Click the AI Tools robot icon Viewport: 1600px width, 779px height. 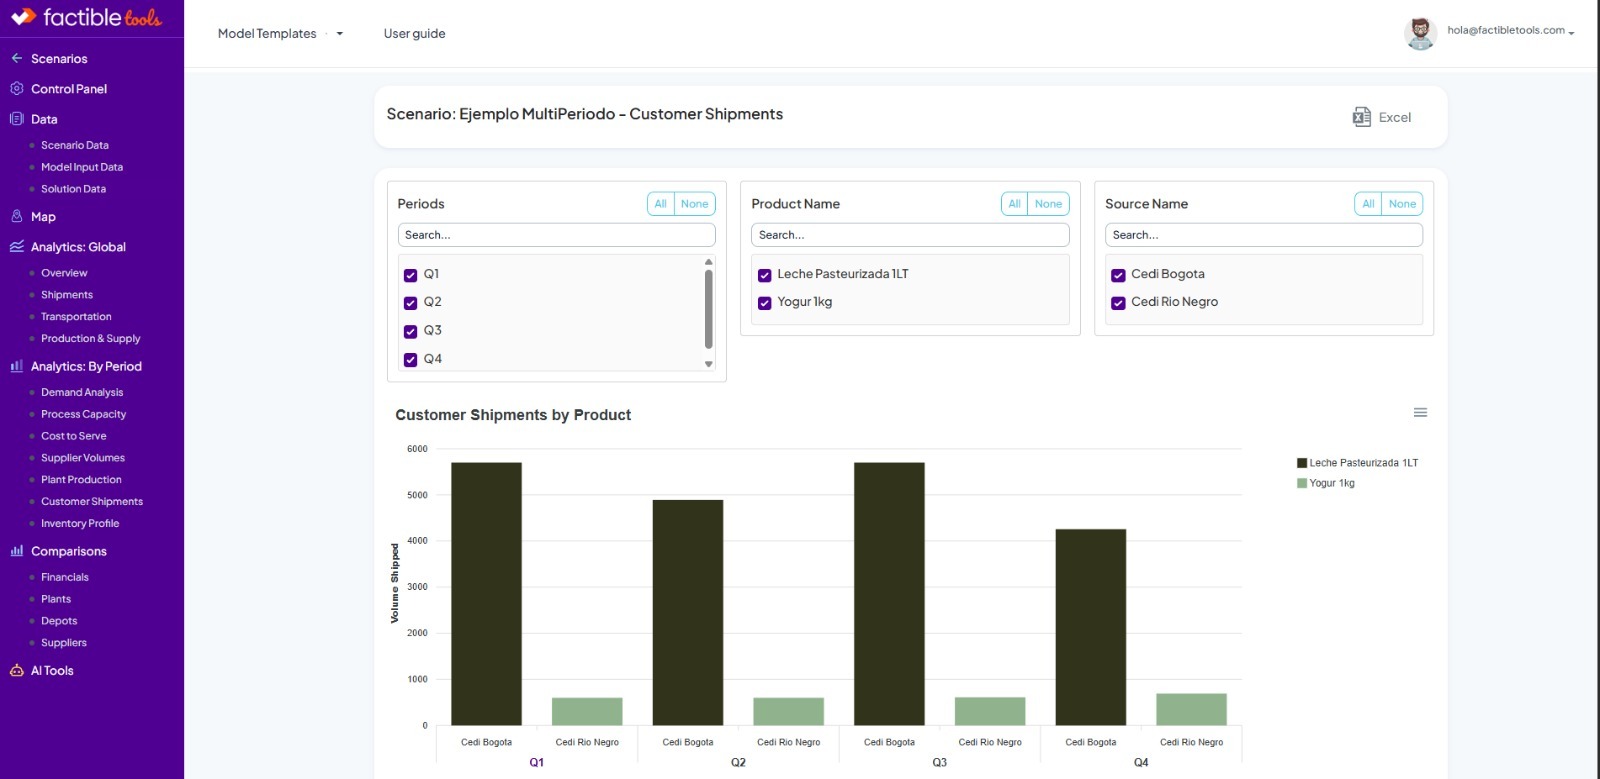click(x=17, y=670)
